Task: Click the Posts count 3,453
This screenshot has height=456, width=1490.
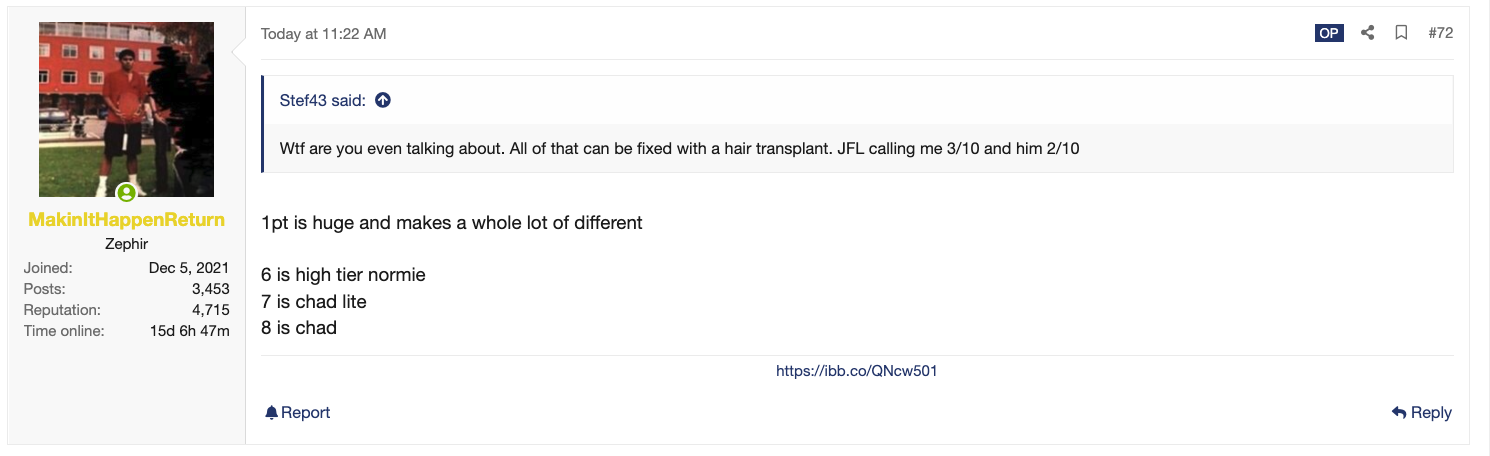Action: point(210,289)
